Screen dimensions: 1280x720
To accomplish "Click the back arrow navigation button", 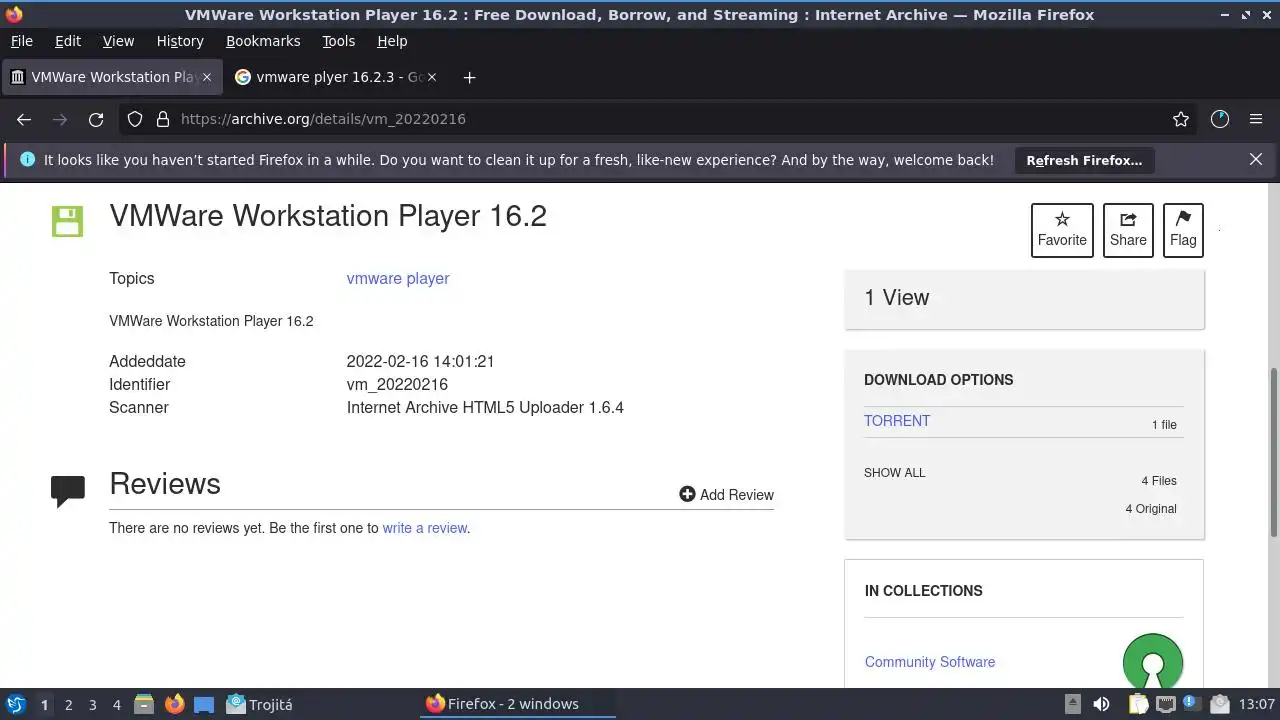I will coord(24,119).
